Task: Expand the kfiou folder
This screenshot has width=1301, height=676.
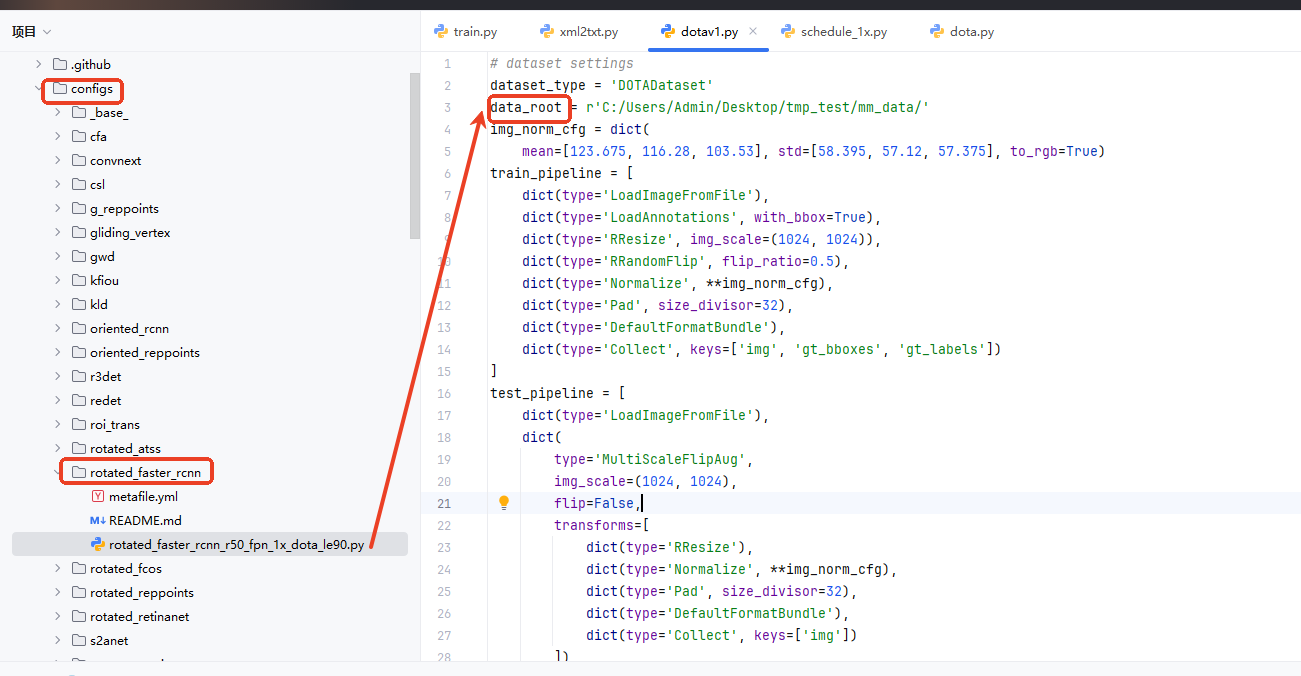Action: click(x=58, y=280)
